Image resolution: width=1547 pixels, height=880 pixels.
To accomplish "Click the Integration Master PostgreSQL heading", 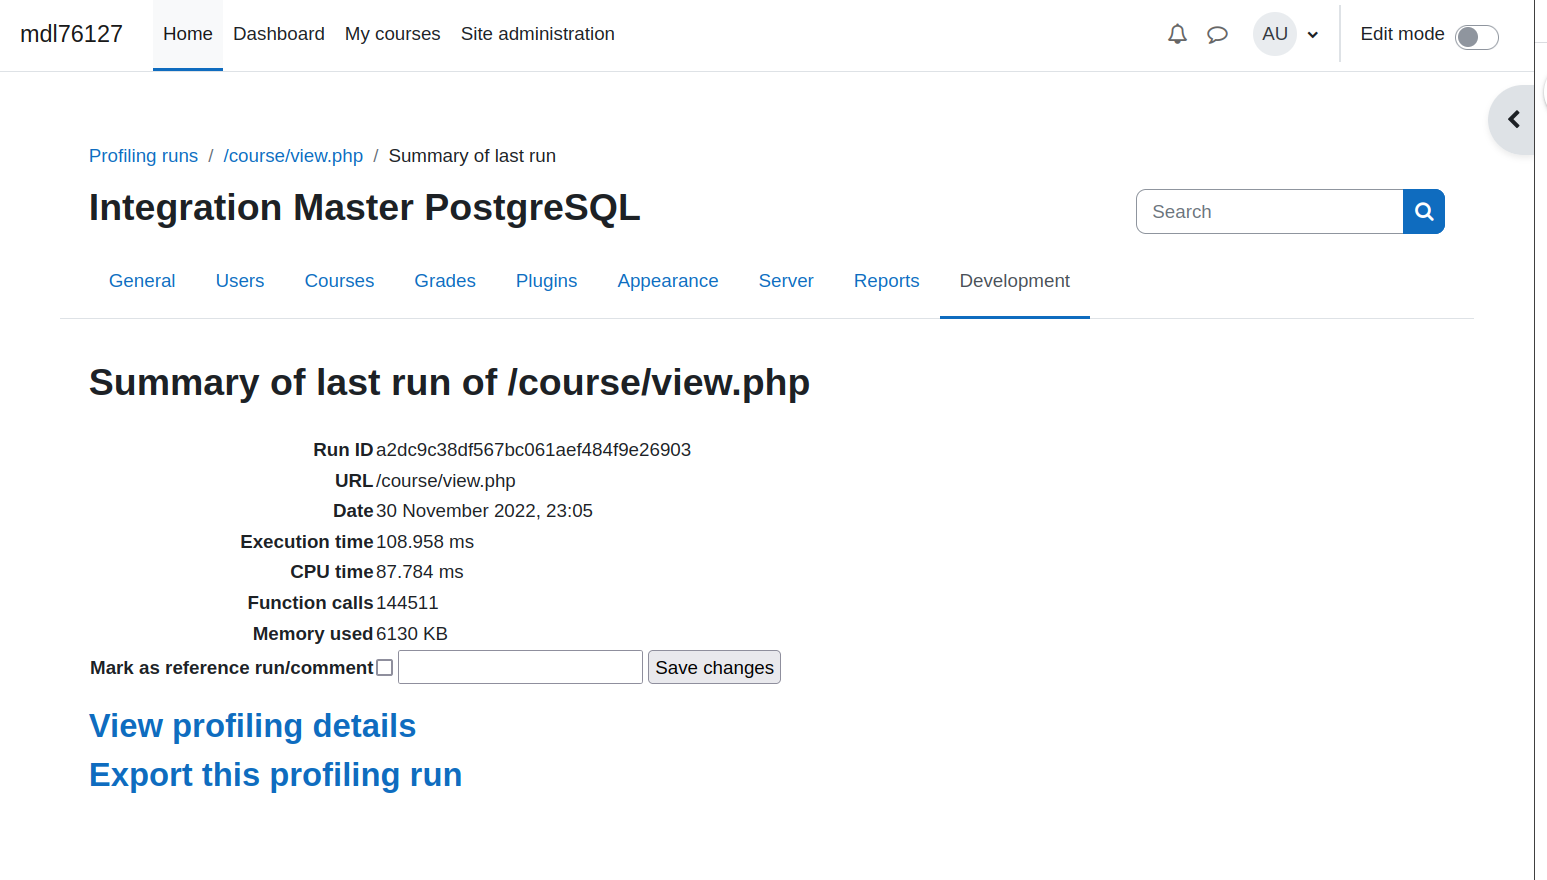I will (365, 208).
